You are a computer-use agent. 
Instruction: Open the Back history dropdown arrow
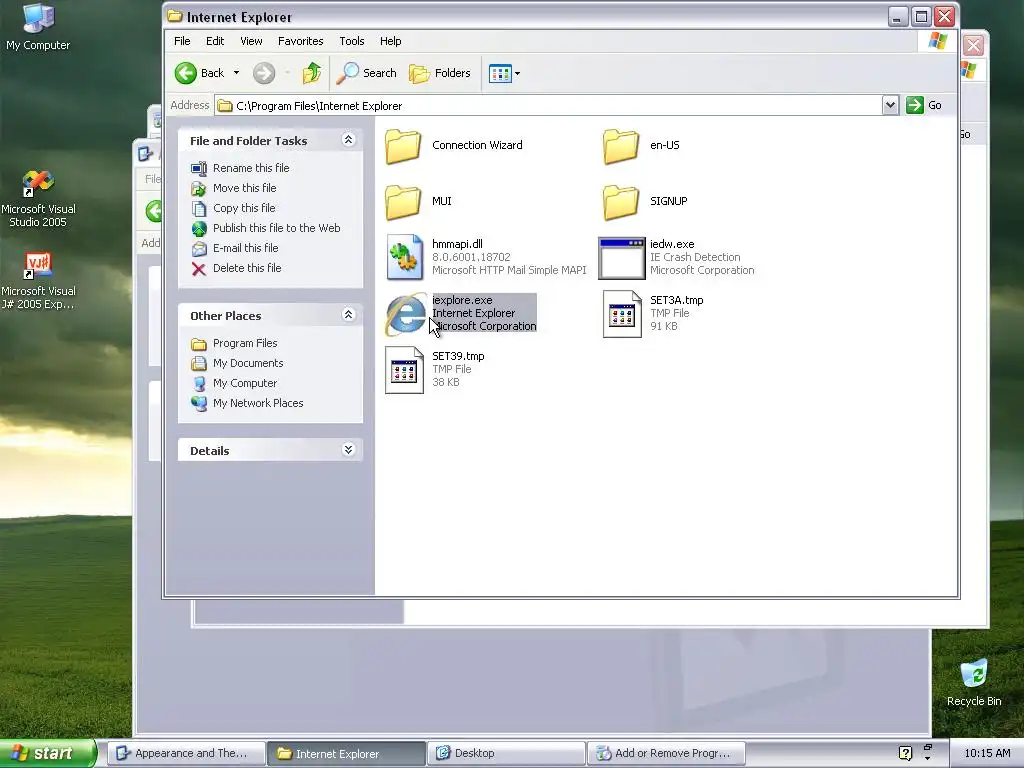(x=236, y=73)
